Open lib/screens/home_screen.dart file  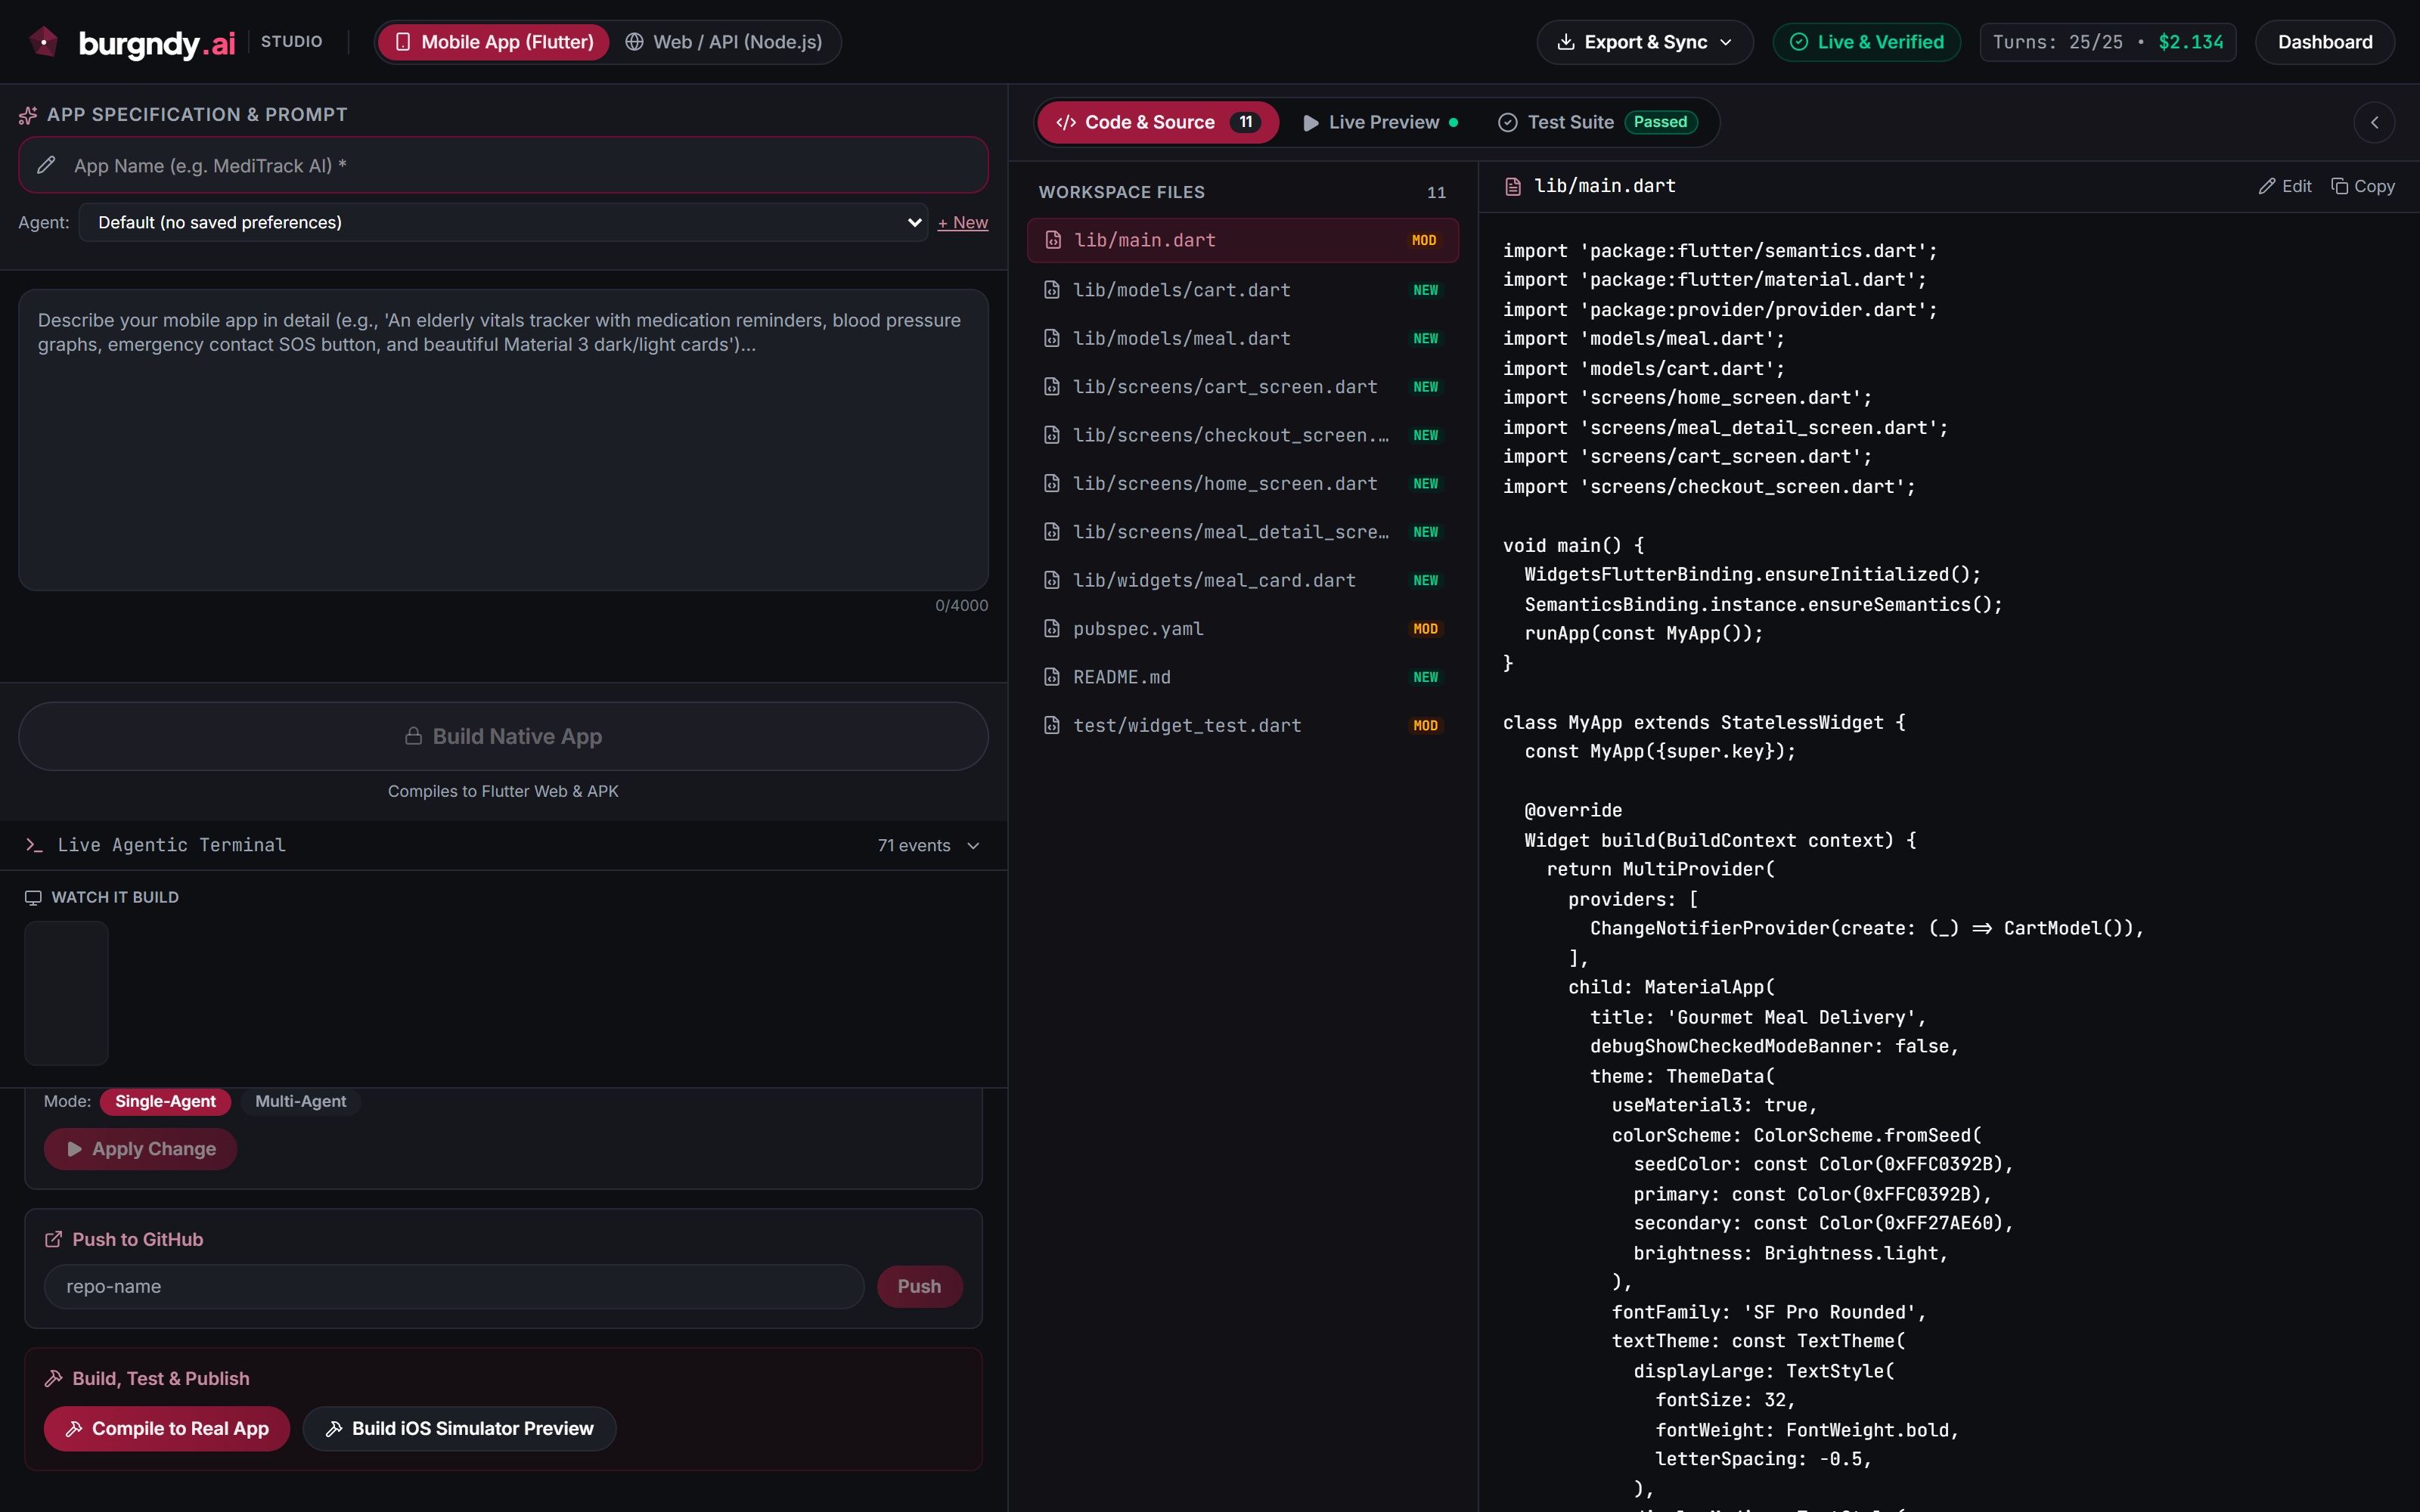1243,484
